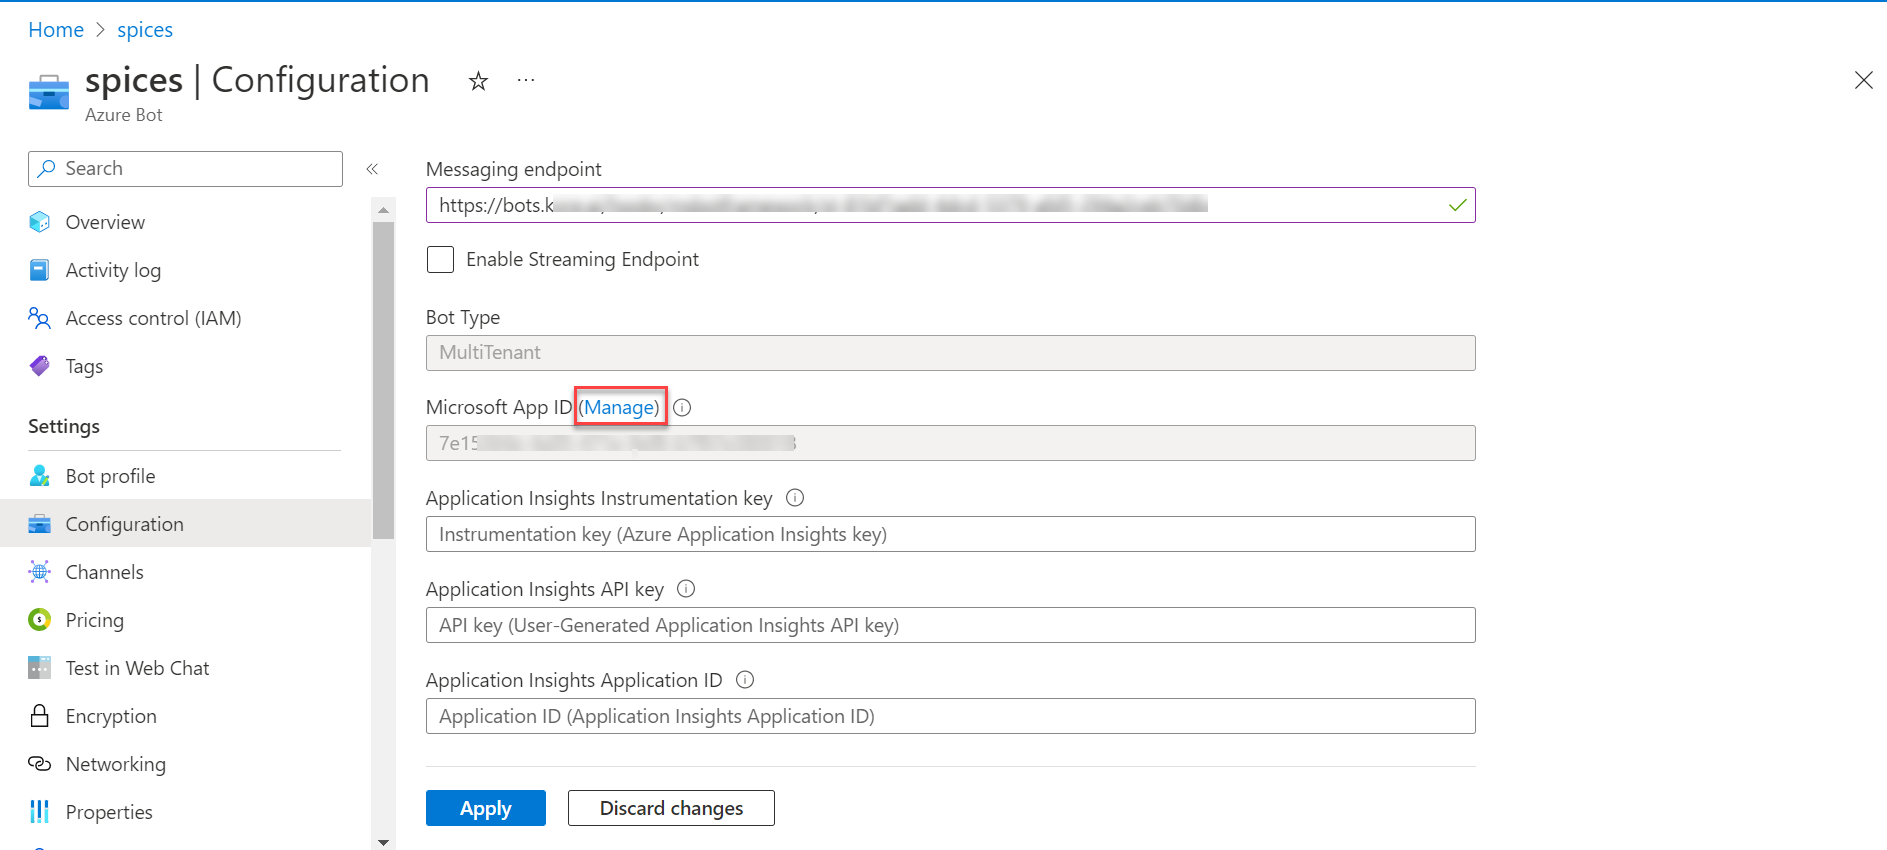
Task: Click the green Pricing icon
Action: pos(40,620)
